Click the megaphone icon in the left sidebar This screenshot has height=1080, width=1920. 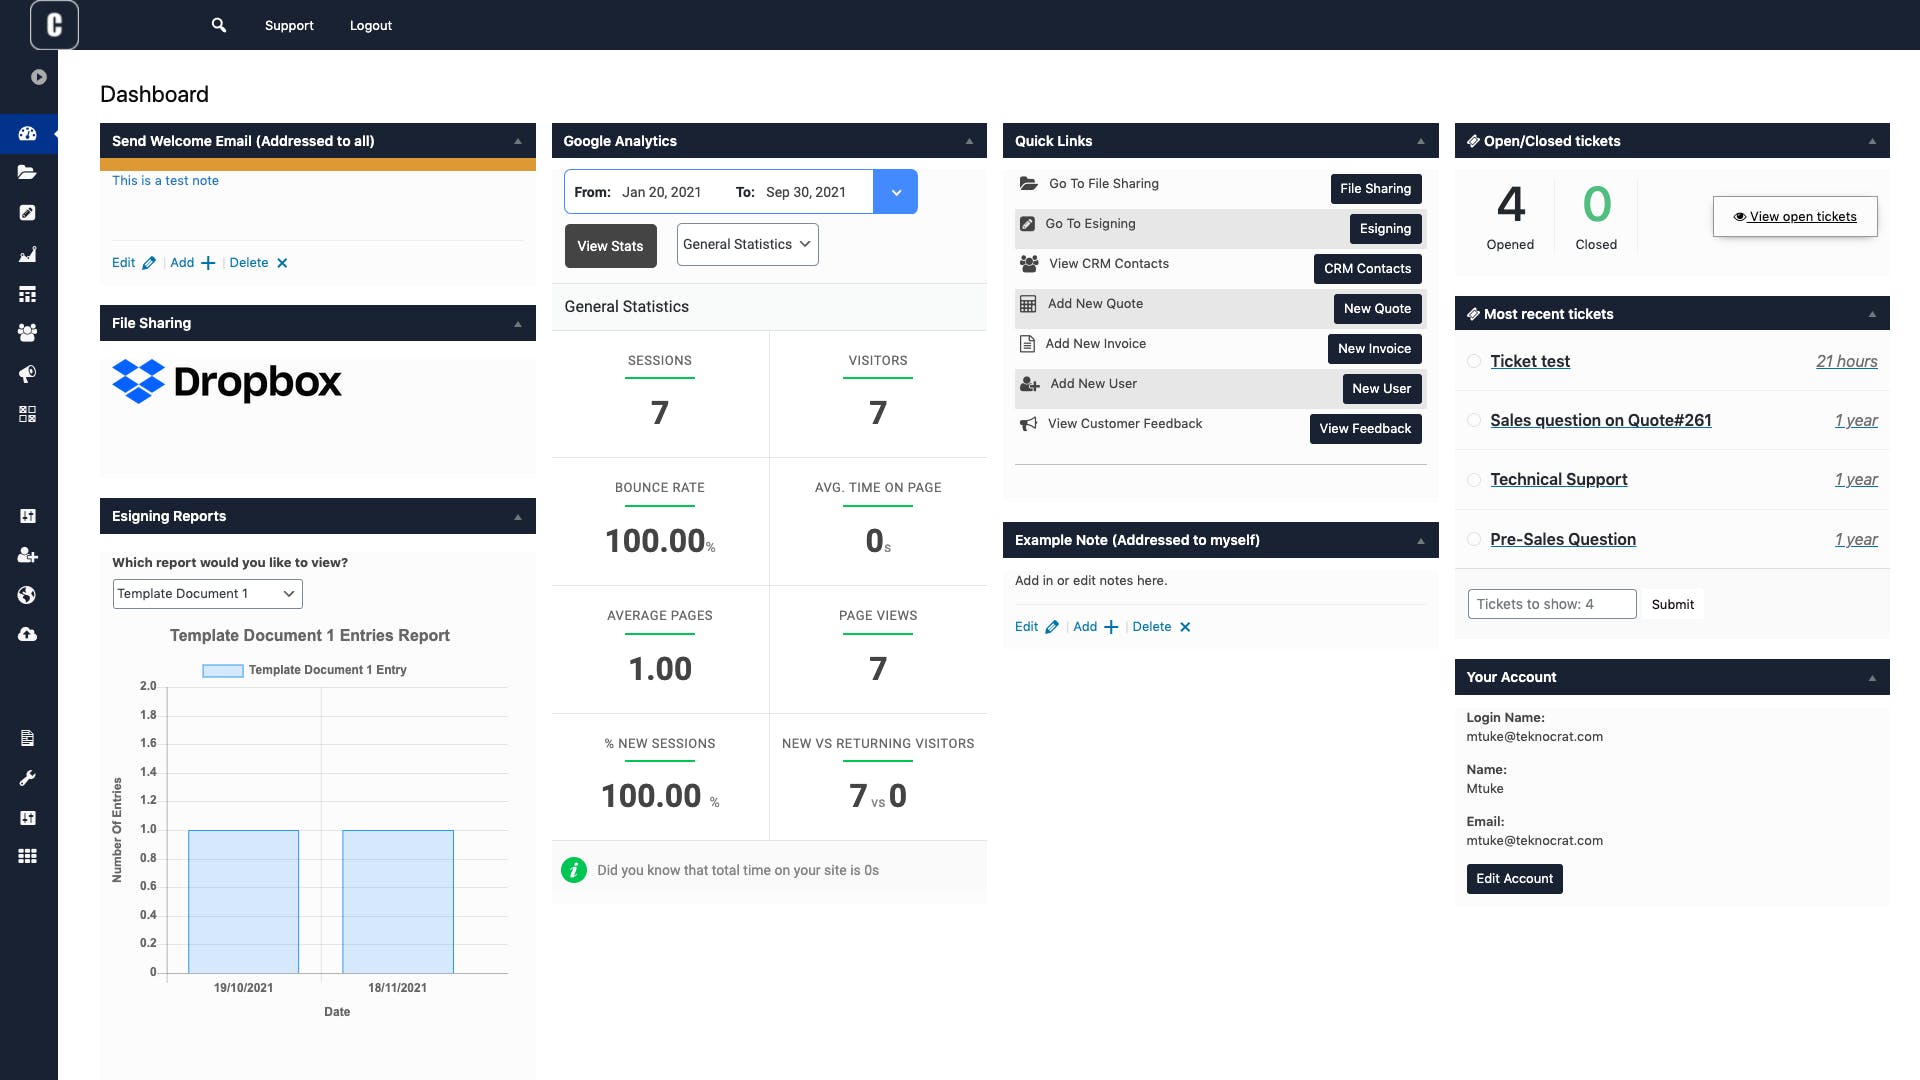[x=27, y=374]
